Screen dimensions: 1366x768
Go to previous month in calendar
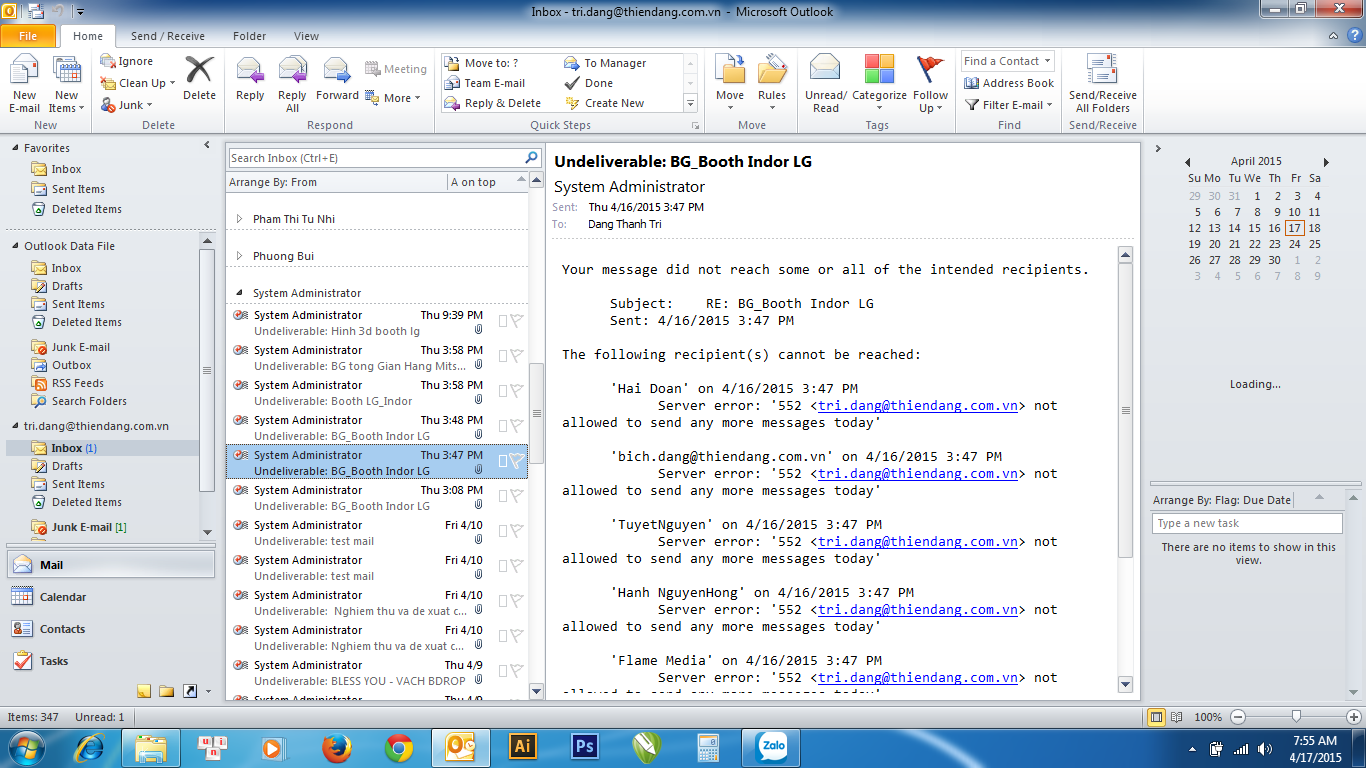[x=1188, y=162]
